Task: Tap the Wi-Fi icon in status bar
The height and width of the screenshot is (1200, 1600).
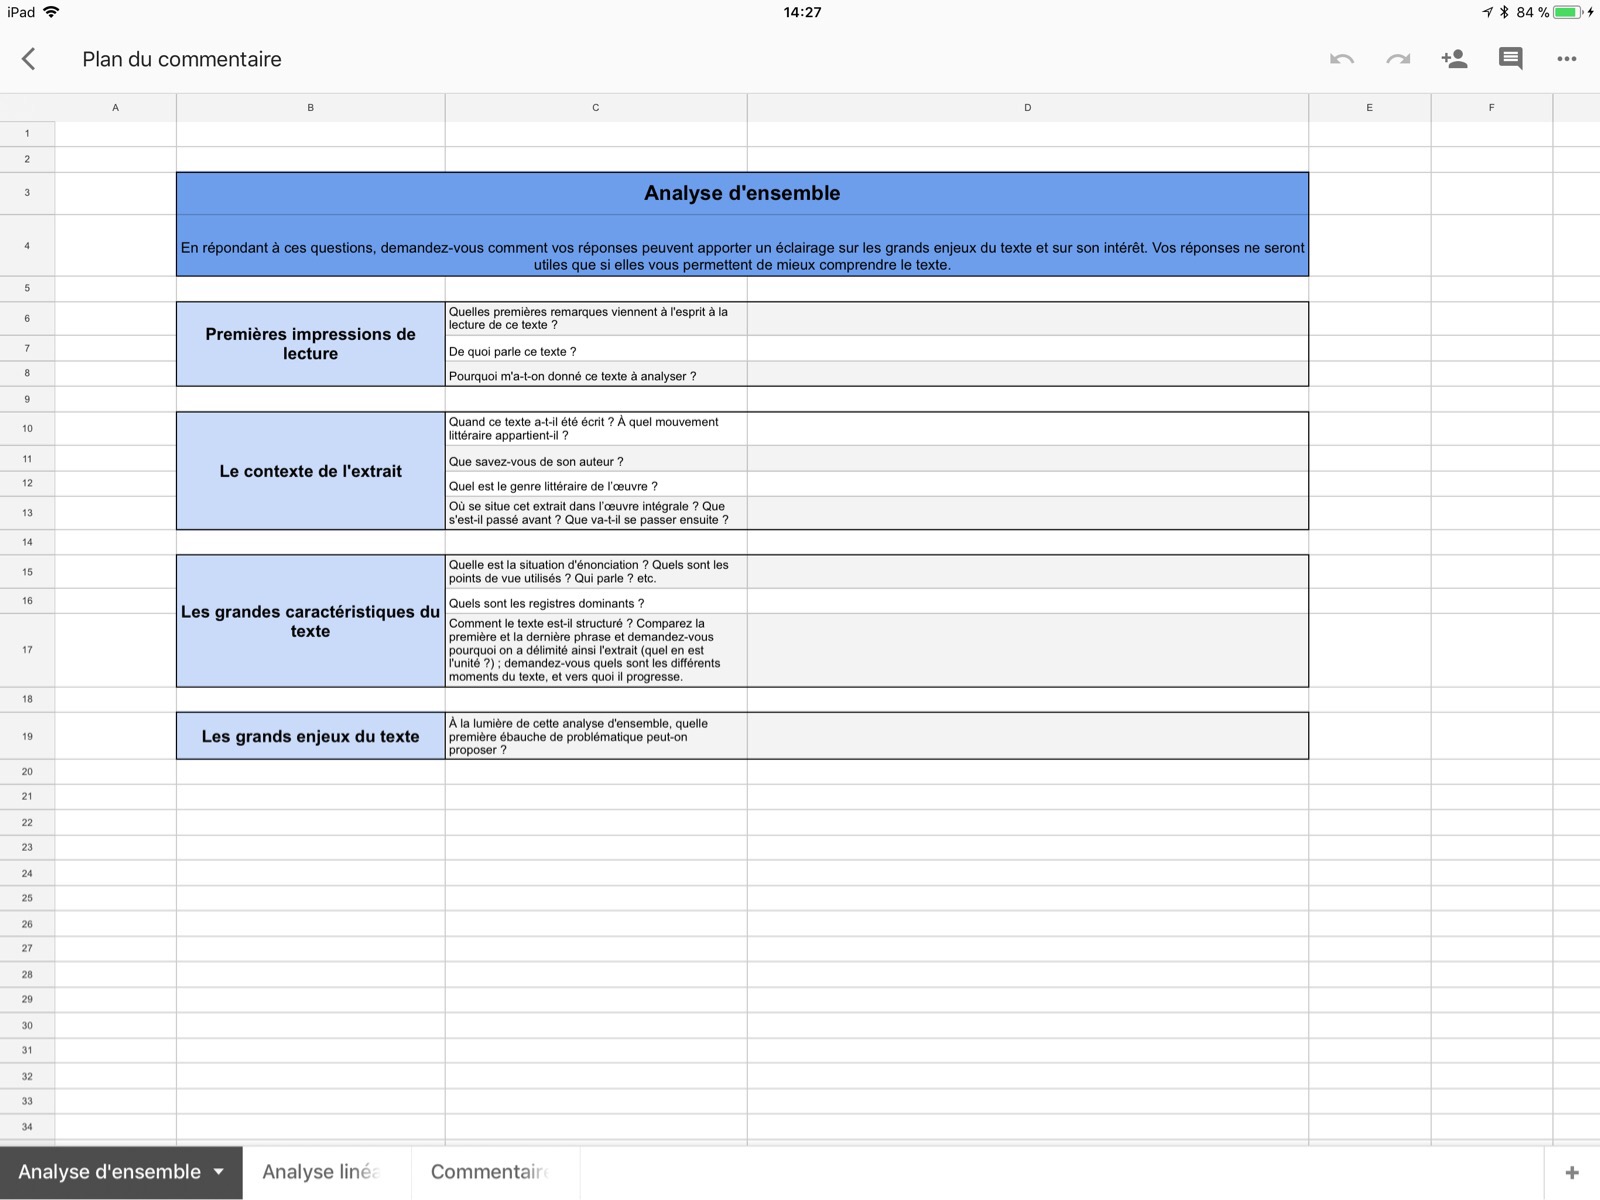Action: coord(51,12)
